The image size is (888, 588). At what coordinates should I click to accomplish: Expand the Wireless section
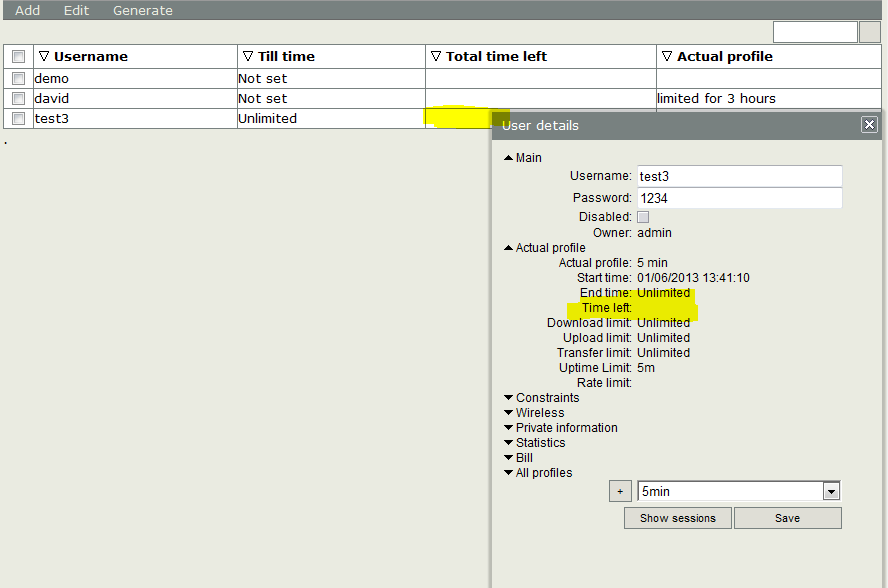click(x=534, y=412)
